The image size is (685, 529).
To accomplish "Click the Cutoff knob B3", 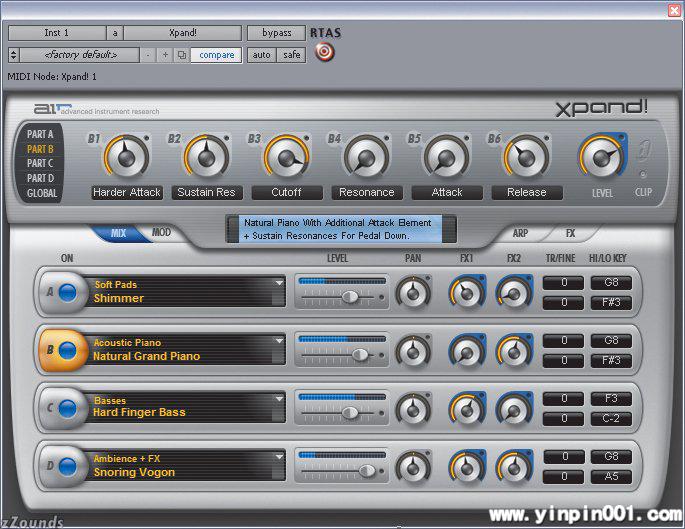I will (x=287, y=157).
